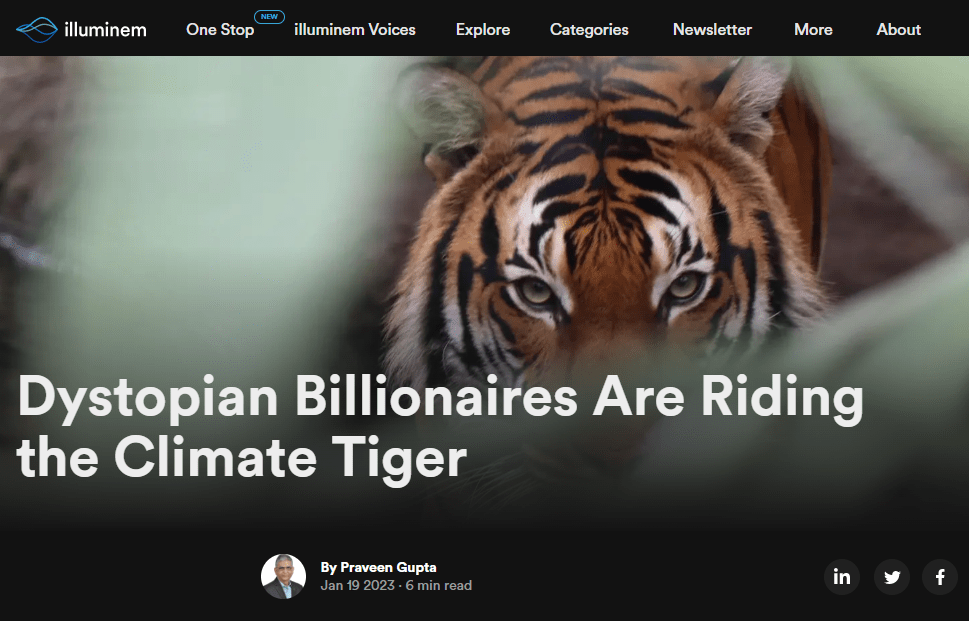Expand the More menu
This screenshot has height=621, width=969.
[x=813, y=30]
